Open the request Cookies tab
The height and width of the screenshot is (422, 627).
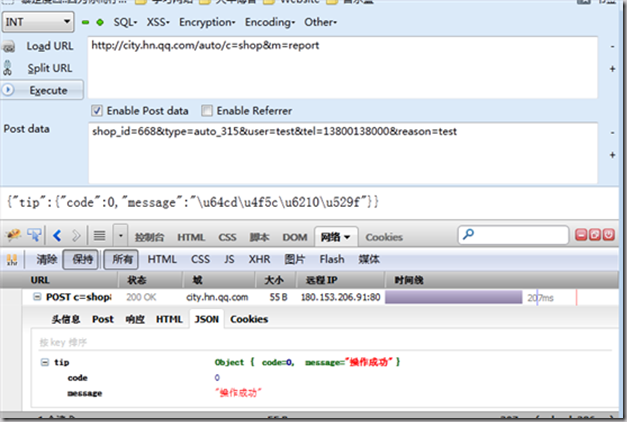click(x=249, y=319)
